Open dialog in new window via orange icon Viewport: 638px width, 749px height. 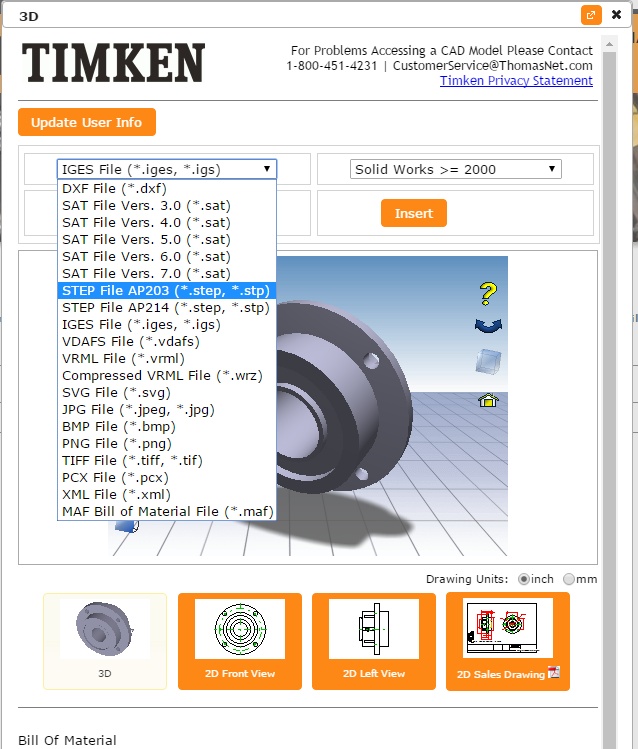[x=591, y=15]
